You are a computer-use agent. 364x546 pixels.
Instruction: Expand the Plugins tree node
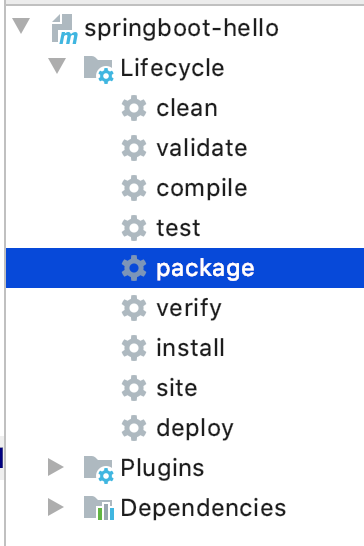point(56,467)
